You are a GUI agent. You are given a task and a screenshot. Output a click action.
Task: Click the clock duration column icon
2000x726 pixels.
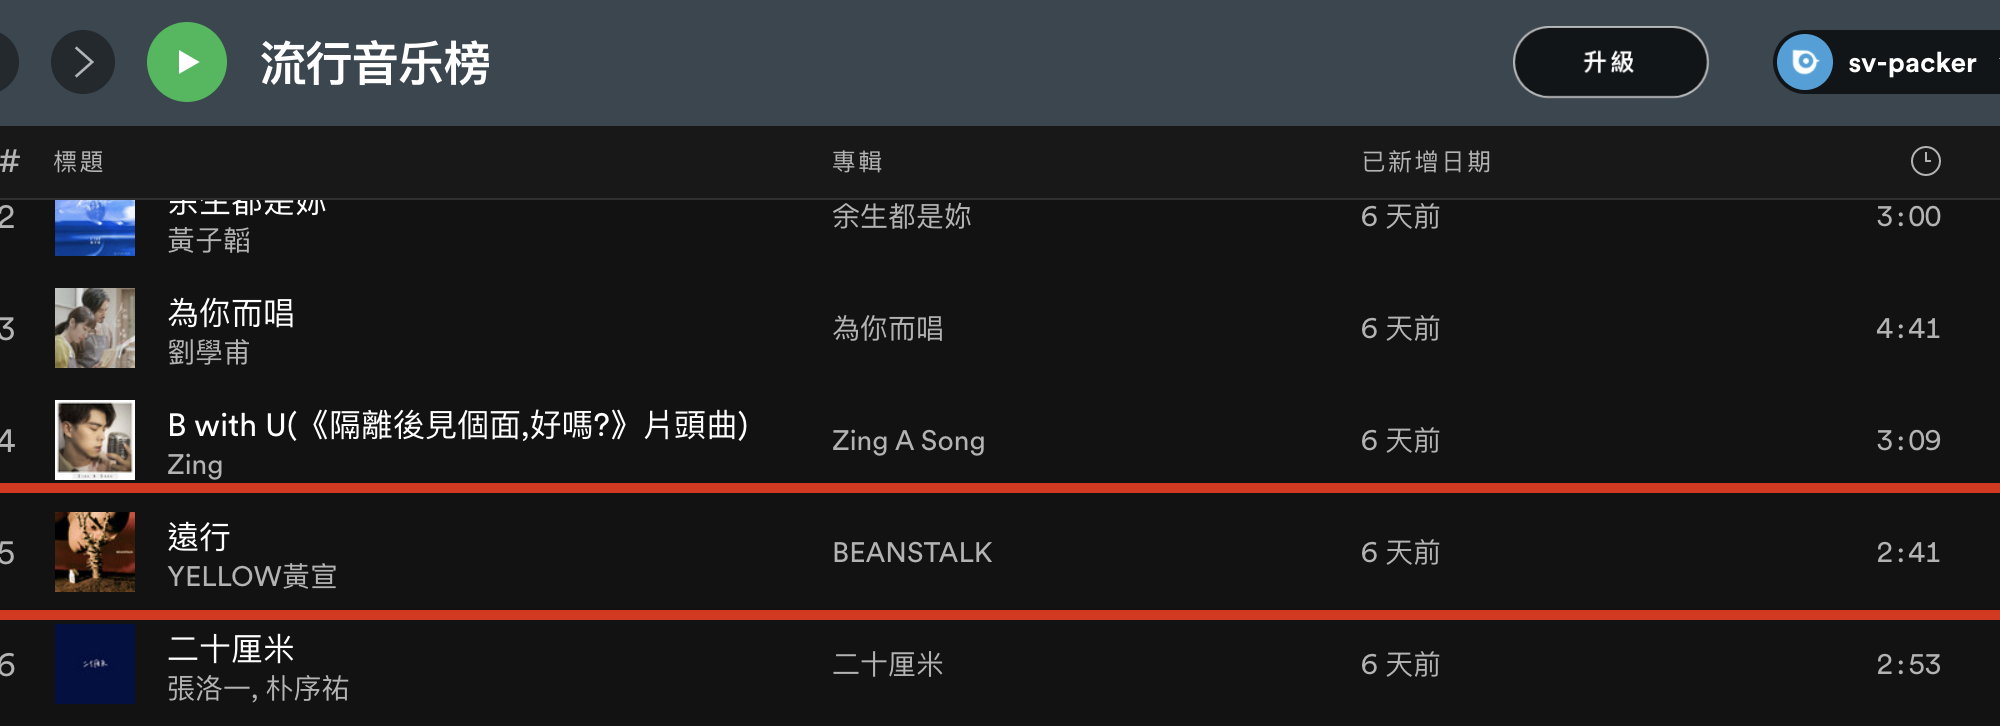pos(1924,161)
